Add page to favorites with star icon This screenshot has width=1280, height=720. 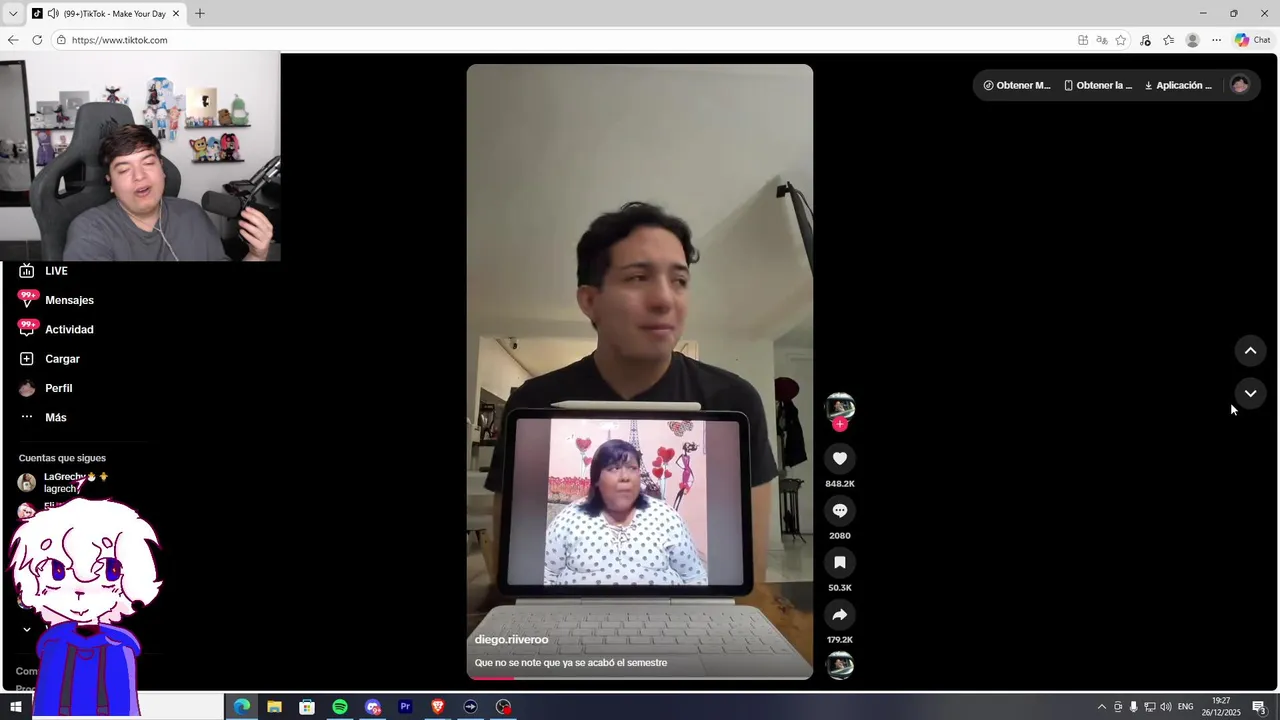coord(1121,40)
